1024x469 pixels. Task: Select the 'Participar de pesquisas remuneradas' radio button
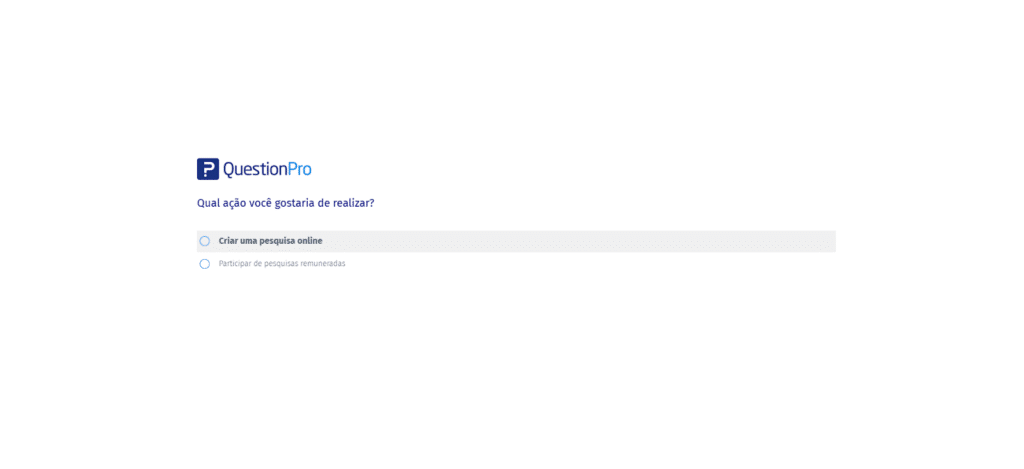click(204, 264)
